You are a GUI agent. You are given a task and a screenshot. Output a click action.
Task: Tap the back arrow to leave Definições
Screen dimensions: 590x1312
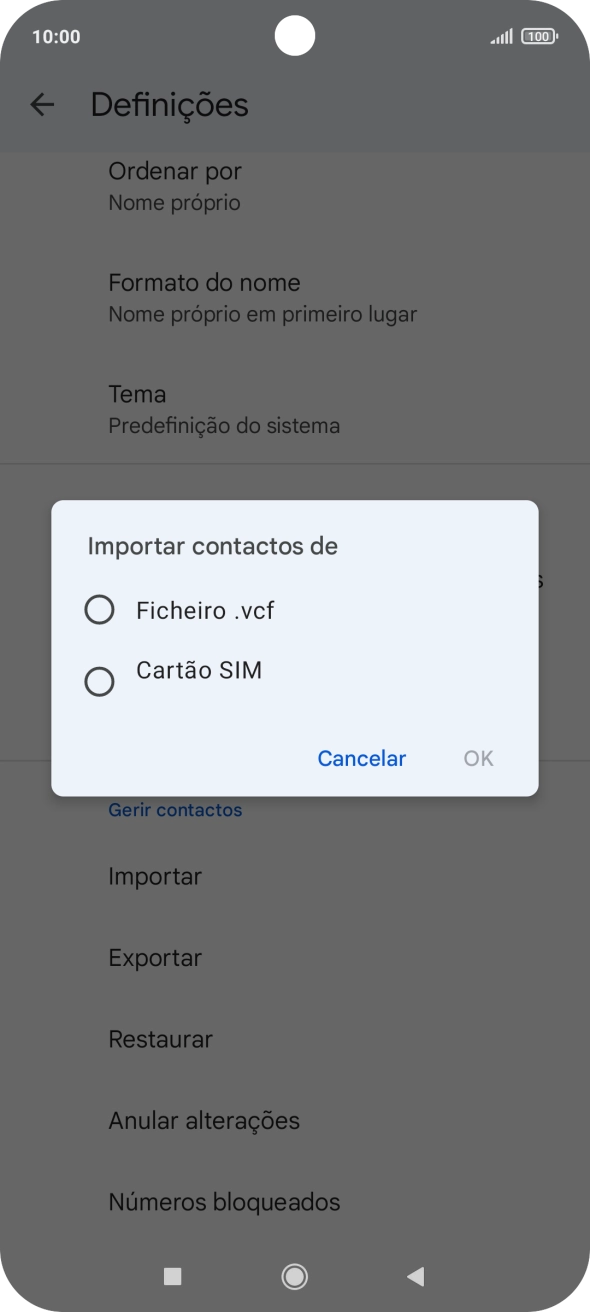pos(42,104)
